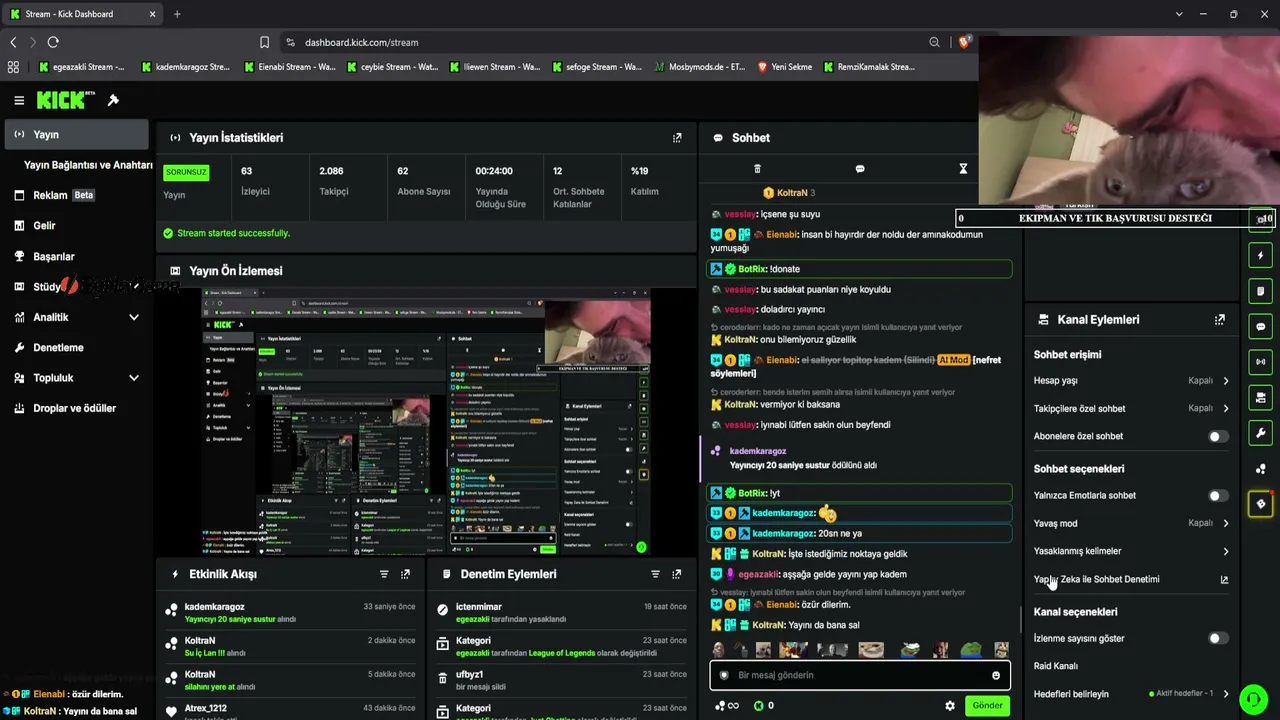Click the Atrex_1212 entry in Etkinlik Akışı
This screenshot has height=720, width=1280.
tap(292, 709)
